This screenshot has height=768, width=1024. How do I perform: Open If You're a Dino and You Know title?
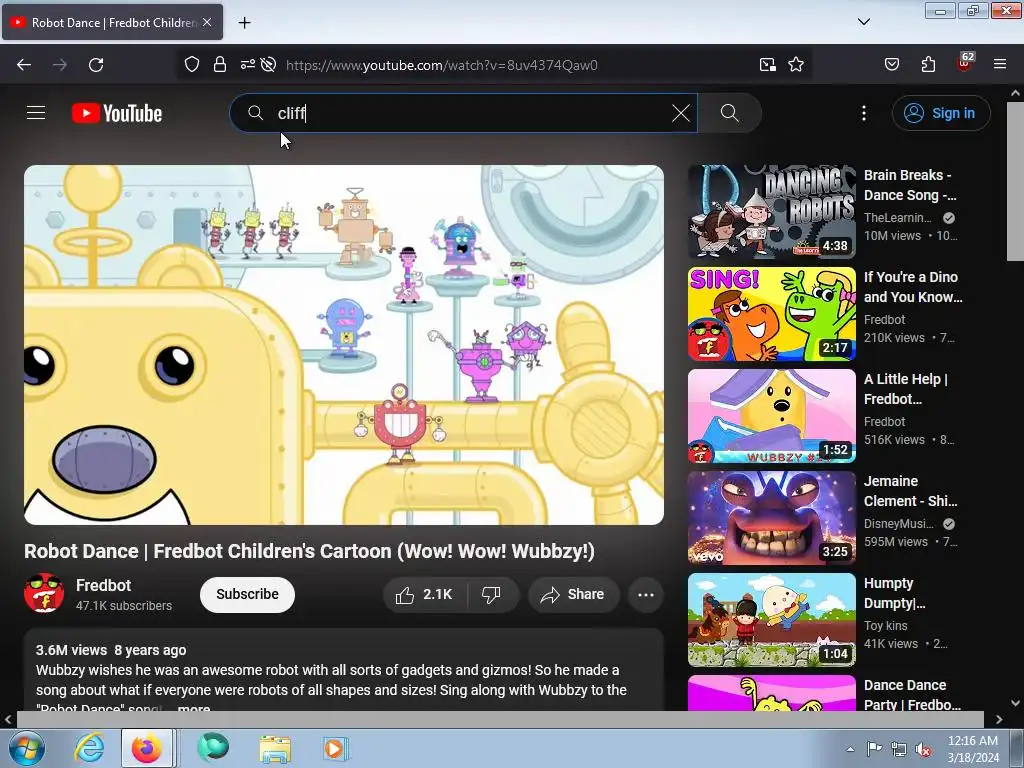[x=913, y=287]
